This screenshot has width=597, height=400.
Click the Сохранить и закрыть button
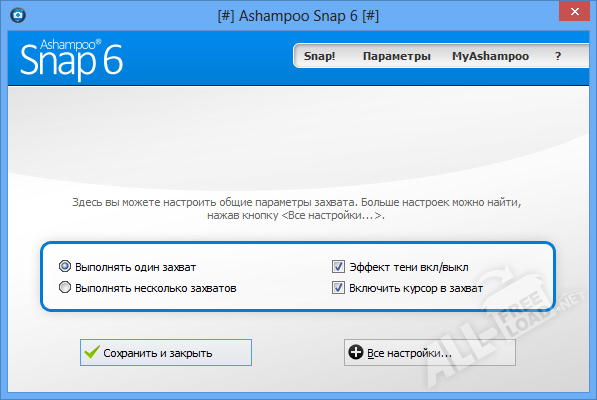click(x=166, y=352)
